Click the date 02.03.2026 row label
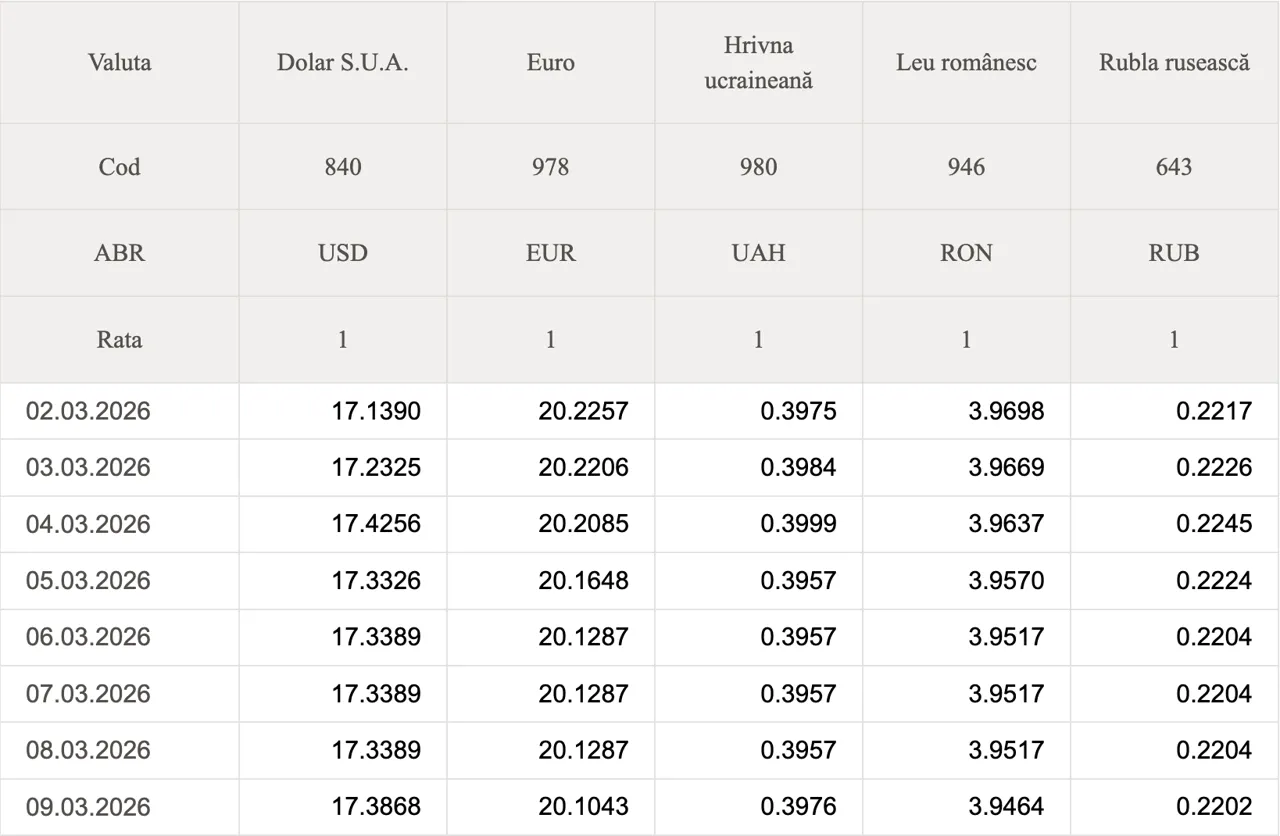The width and height of the screenshot is (1280, 836). tap(88, 411)
